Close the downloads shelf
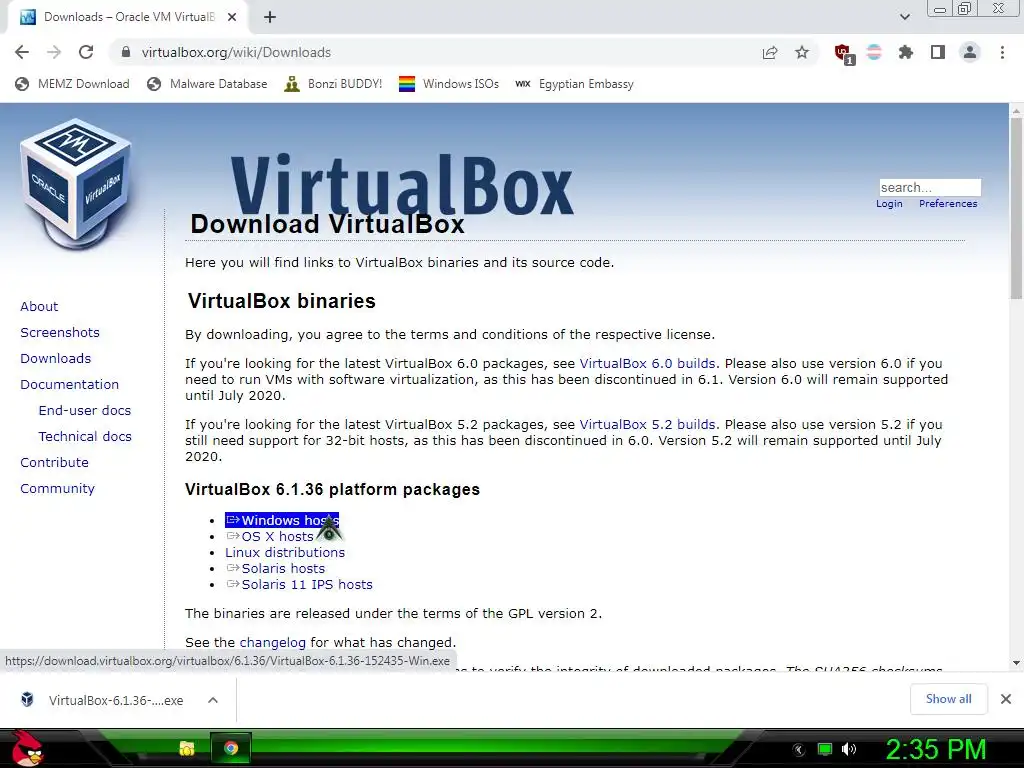 (1006, 699)
